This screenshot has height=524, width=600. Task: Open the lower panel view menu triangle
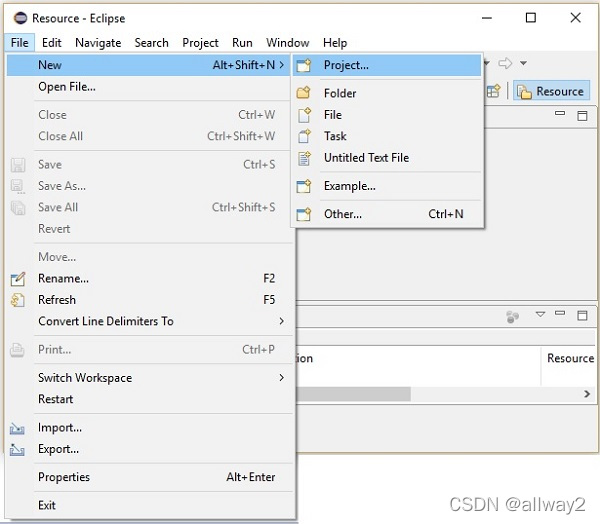click(540, 315)
